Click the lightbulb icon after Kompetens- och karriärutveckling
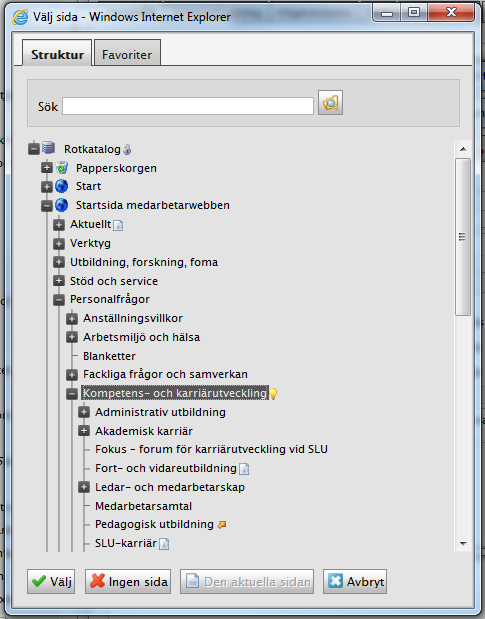The image size is (485, 619). [273, 394]
